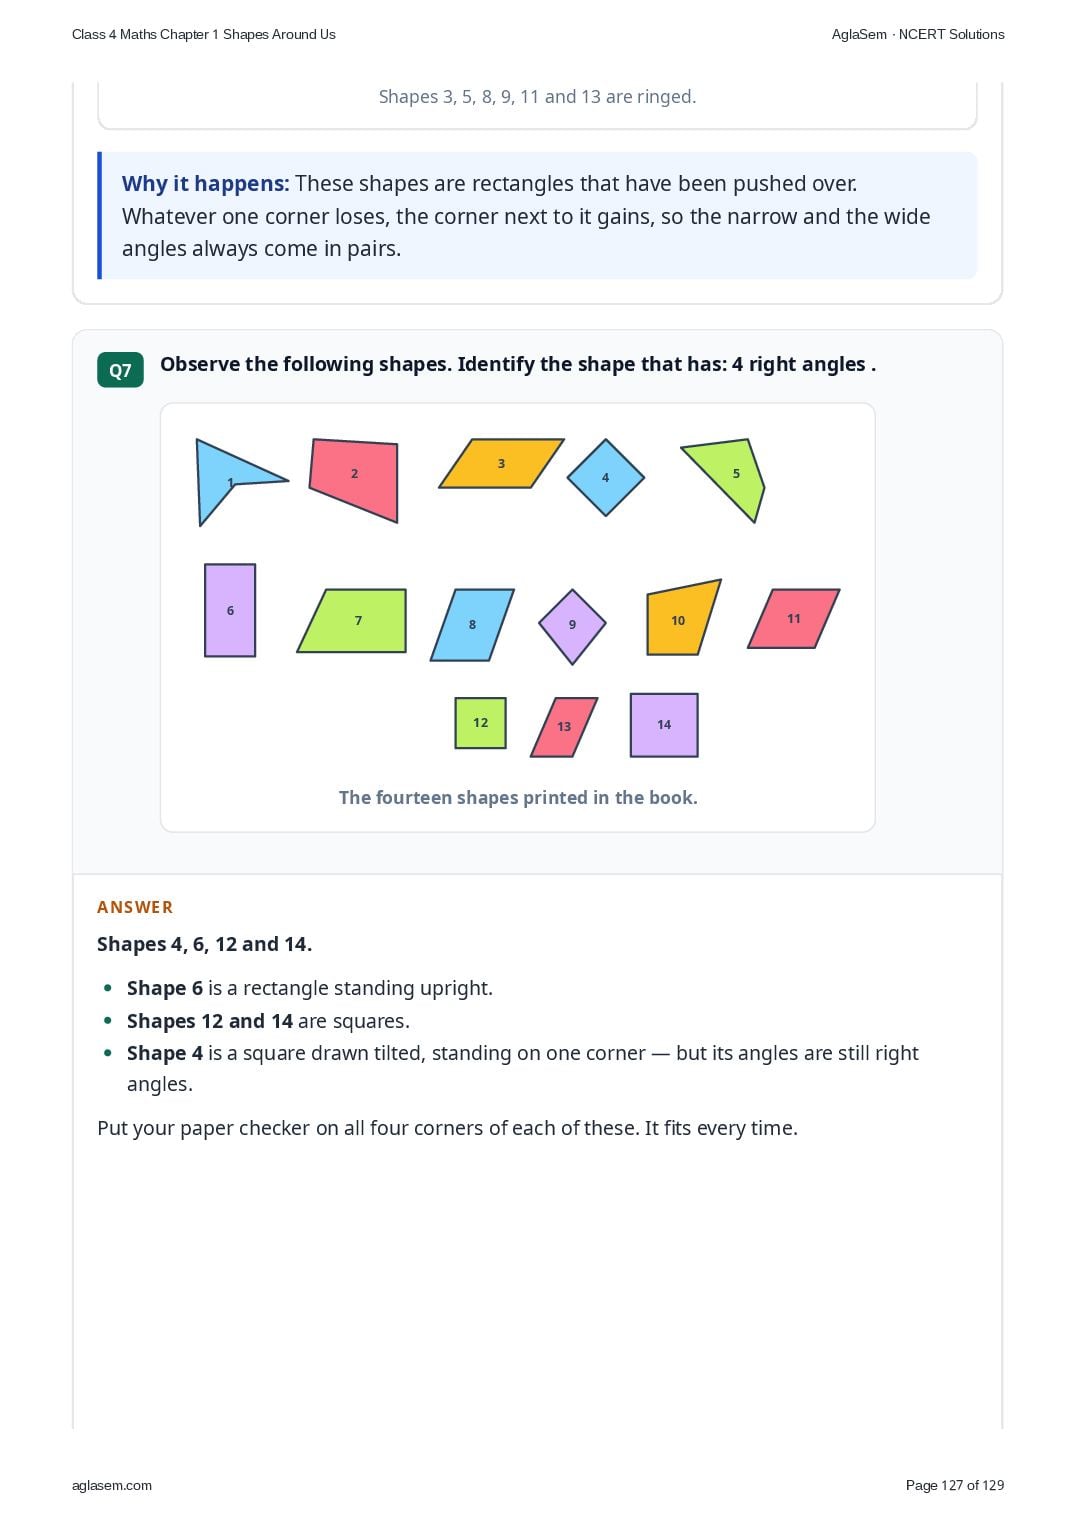The width and height of the screenshot is (1076, 1522).
Task: Click green square shape 12
Action: click(481, 722)
